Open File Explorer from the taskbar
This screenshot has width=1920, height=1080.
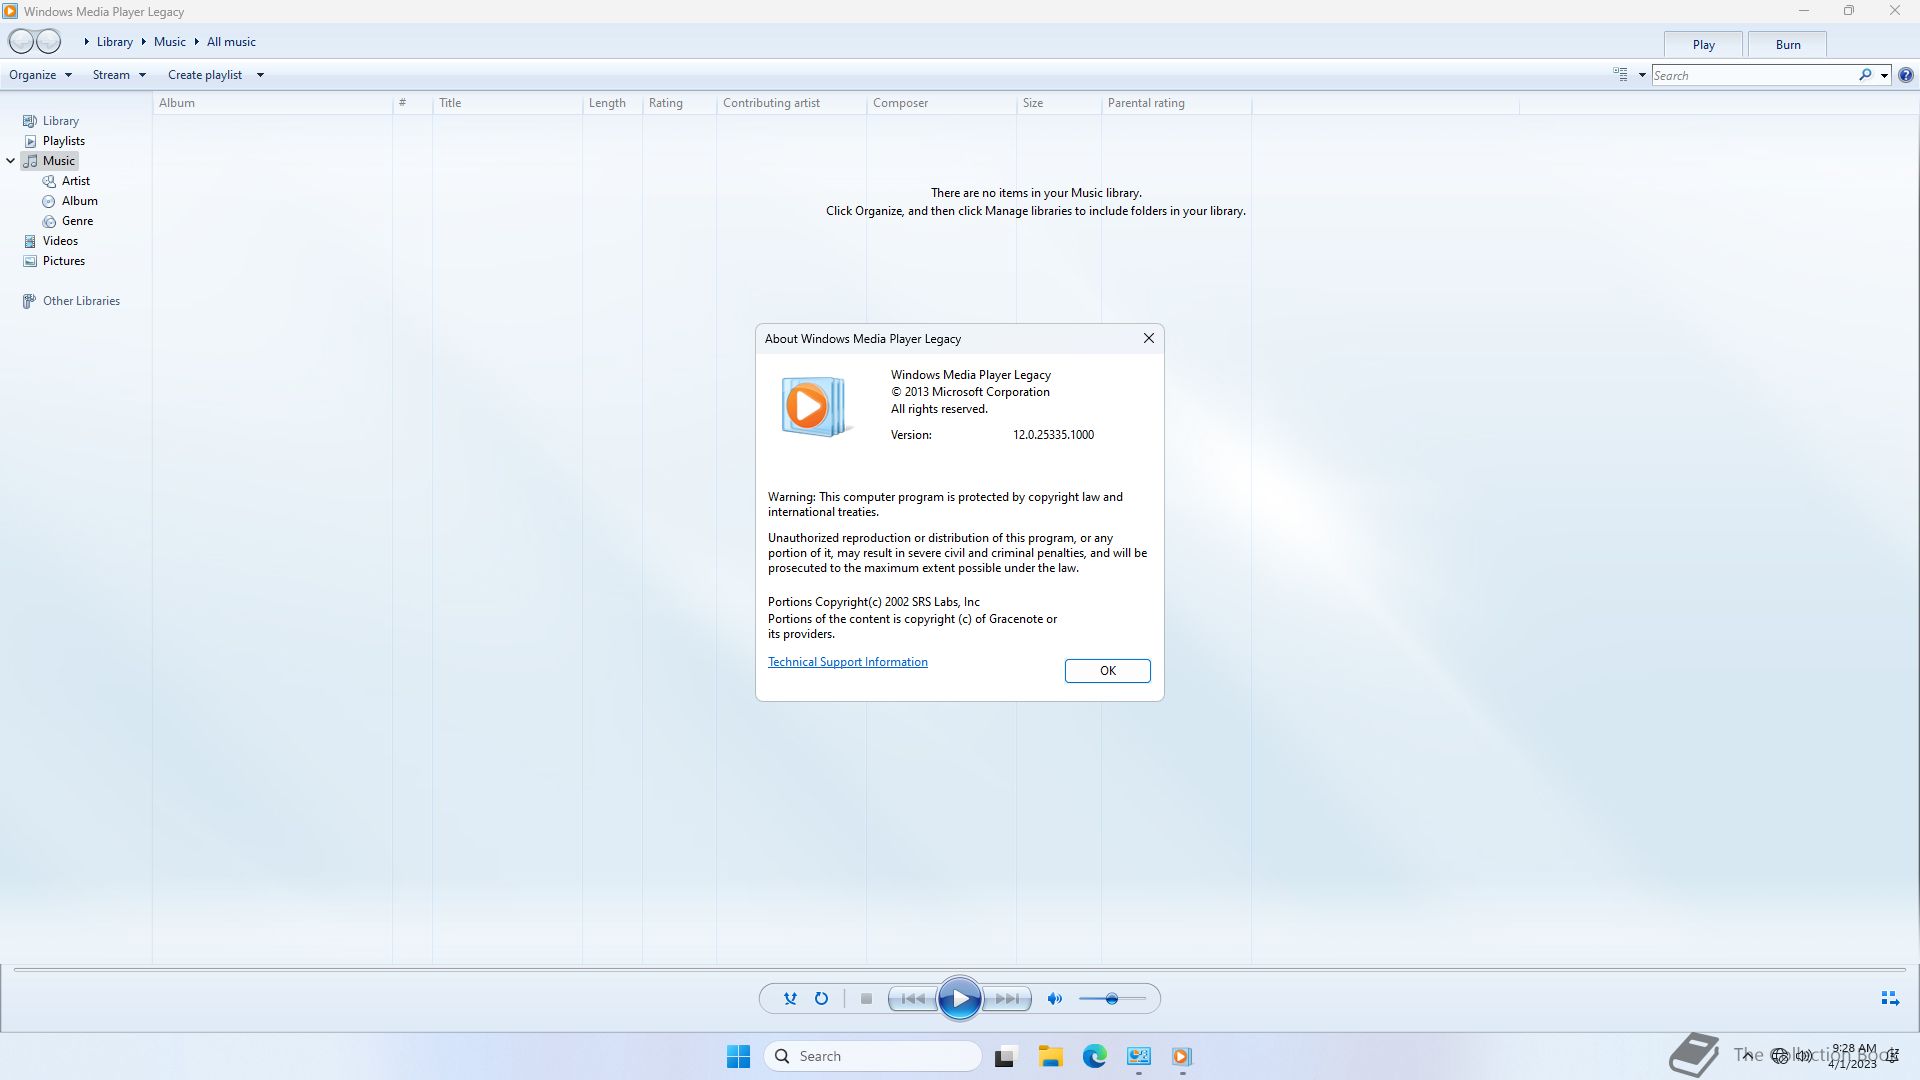(1050, 1056)
